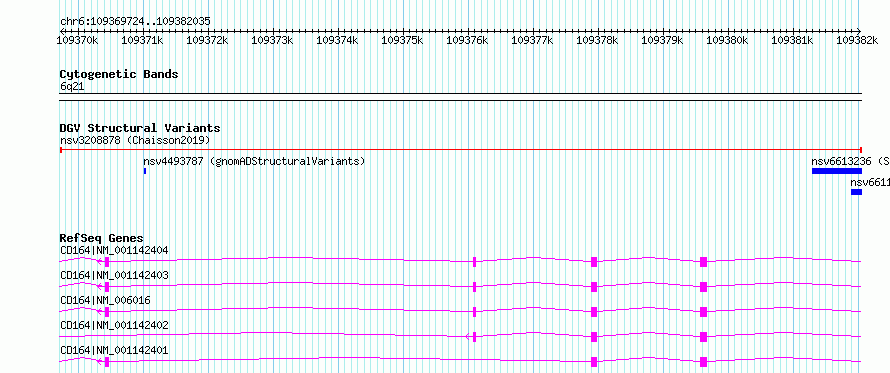Click the chr6:109369724..109382035 region label

point(135,21)
